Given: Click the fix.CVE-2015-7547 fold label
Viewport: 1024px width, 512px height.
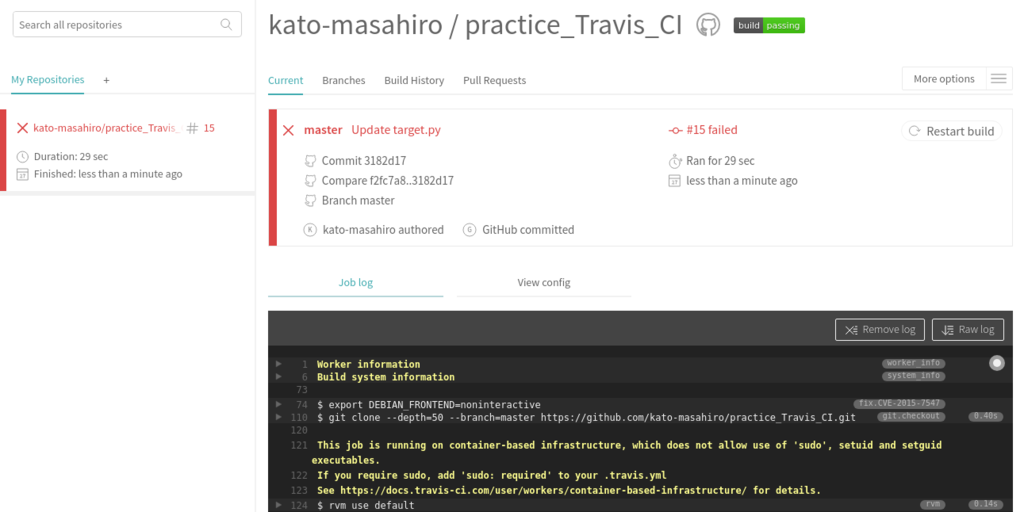Looking at the screenshot, I should 899,404.
